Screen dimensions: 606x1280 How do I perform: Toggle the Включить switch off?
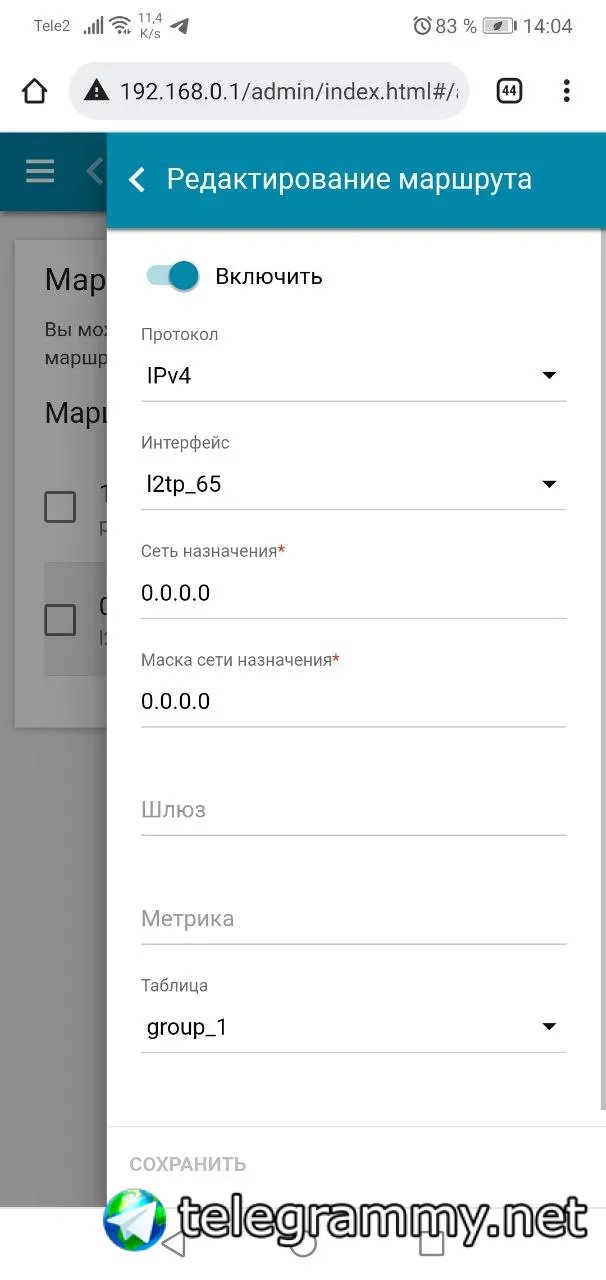(172, 276)
